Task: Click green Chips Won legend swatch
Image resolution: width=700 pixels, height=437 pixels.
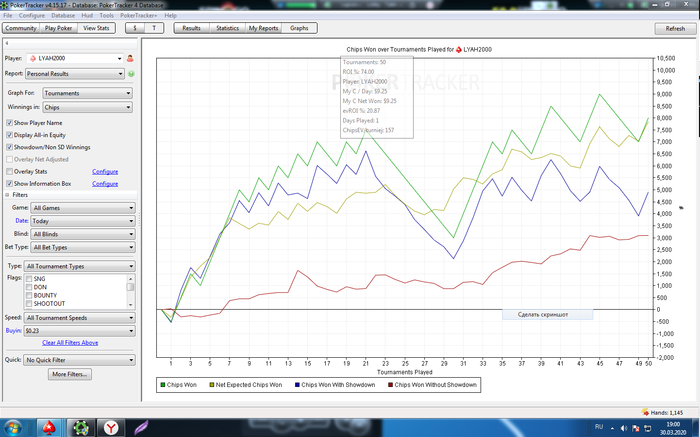Action: 162,385
